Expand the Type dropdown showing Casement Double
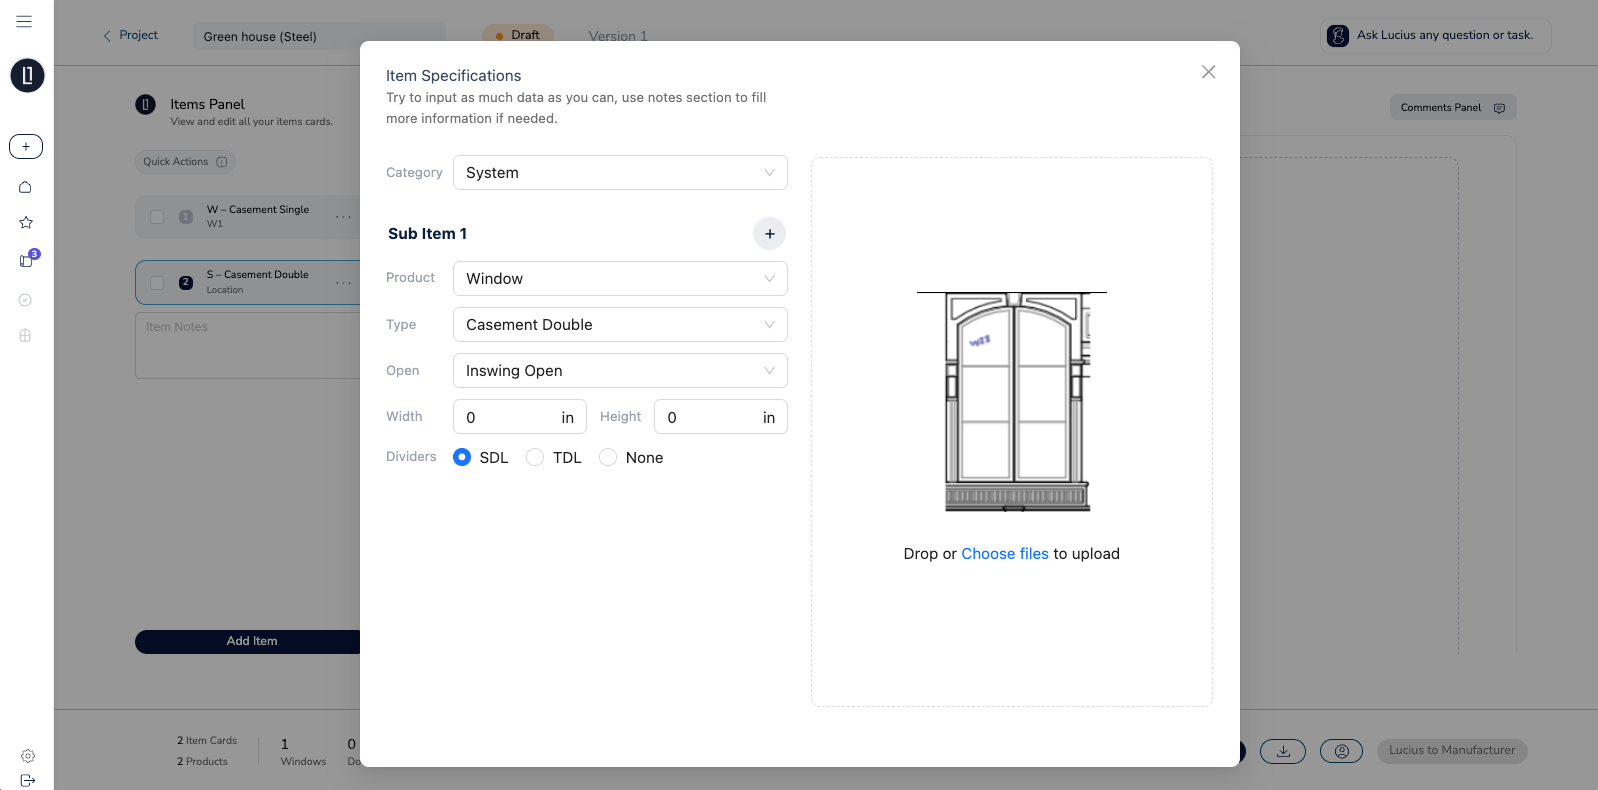Screen dimensions: 1598x790 [620, 324]
